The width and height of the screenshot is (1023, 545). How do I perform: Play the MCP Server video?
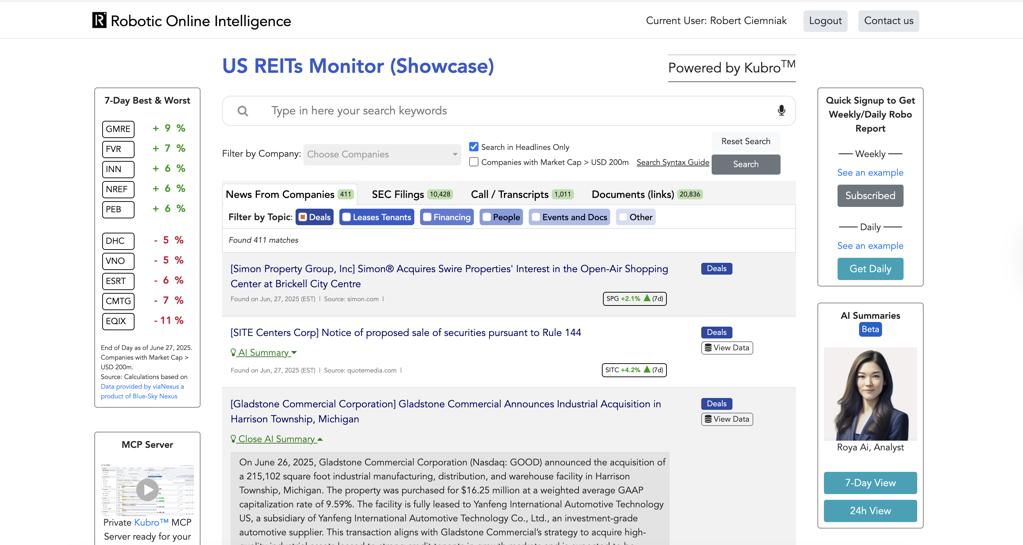pyautogui.click(x=147, y=490)
